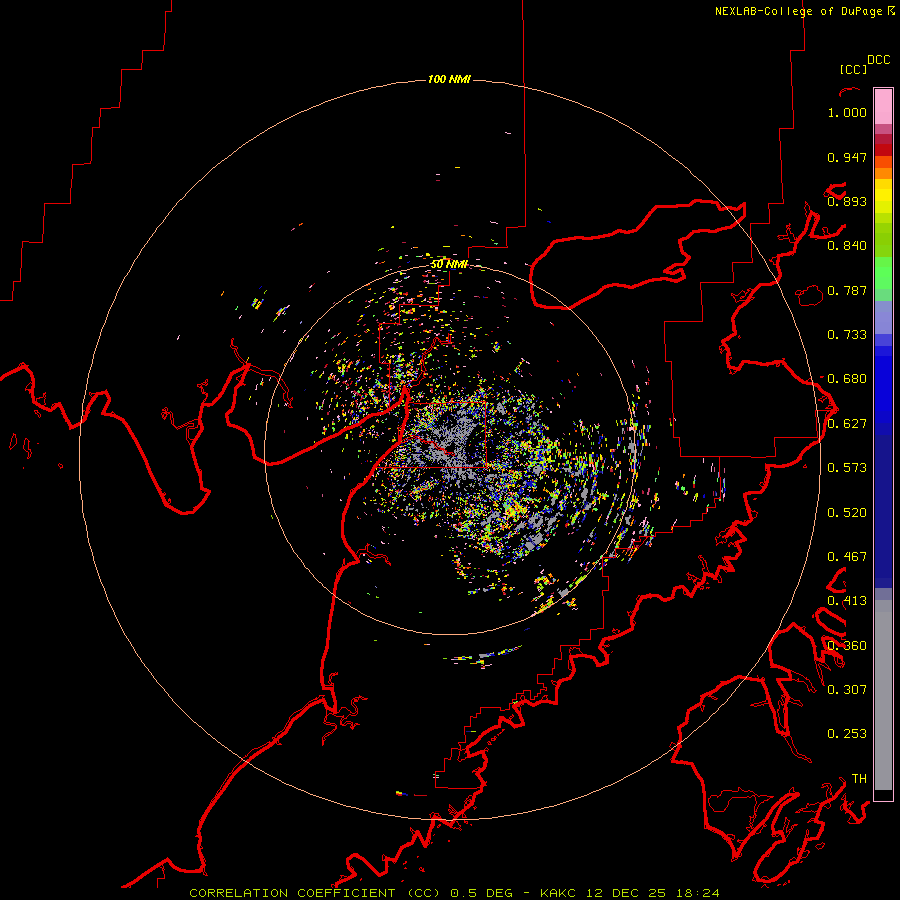Click the NEXLAB-College of DuPage label
Screen dimensions: 900x900
tap(798, 11)
